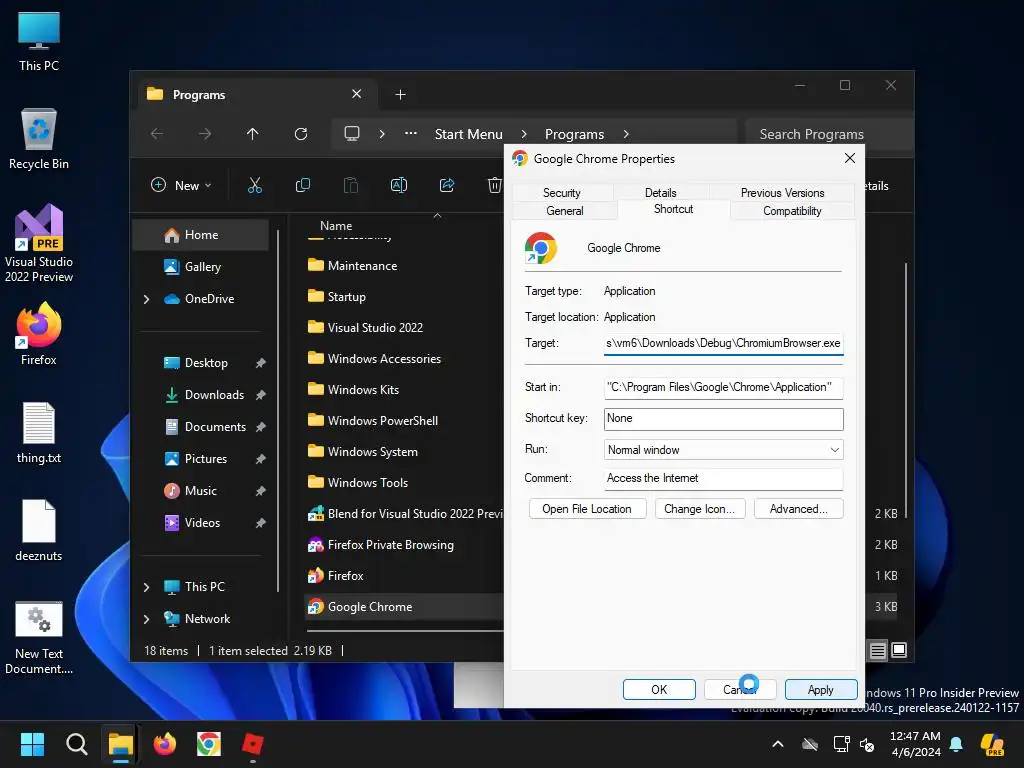
Task: Open Home in navigation pane
Action: point(201,235)
